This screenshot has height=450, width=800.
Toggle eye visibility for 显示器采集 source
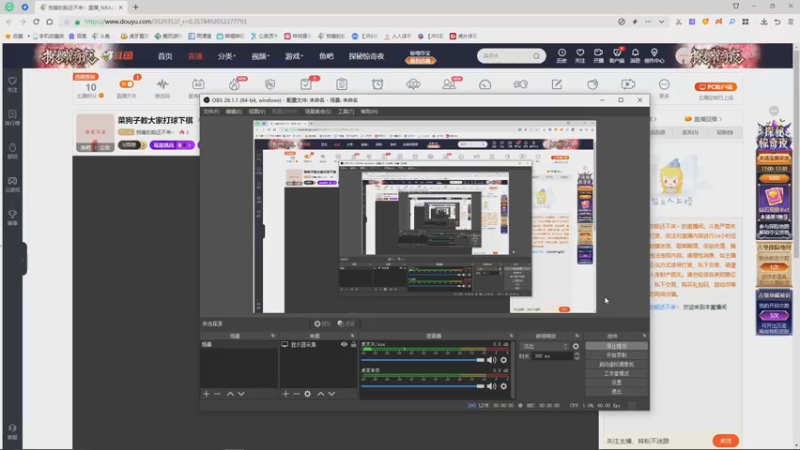pyautogui.click(x=344, y=344)
